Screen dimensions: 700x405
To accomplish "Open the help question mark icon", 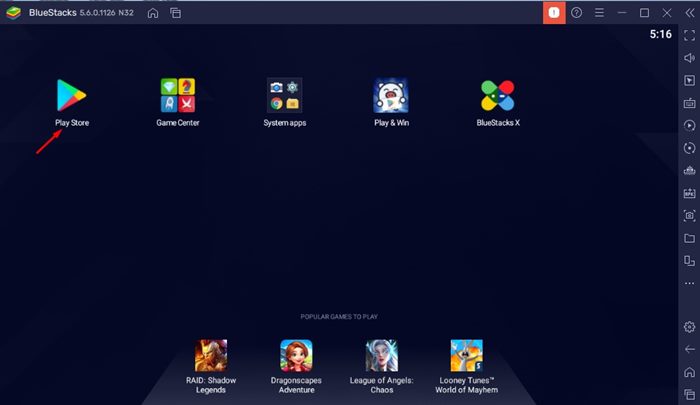I will (576, 13).
